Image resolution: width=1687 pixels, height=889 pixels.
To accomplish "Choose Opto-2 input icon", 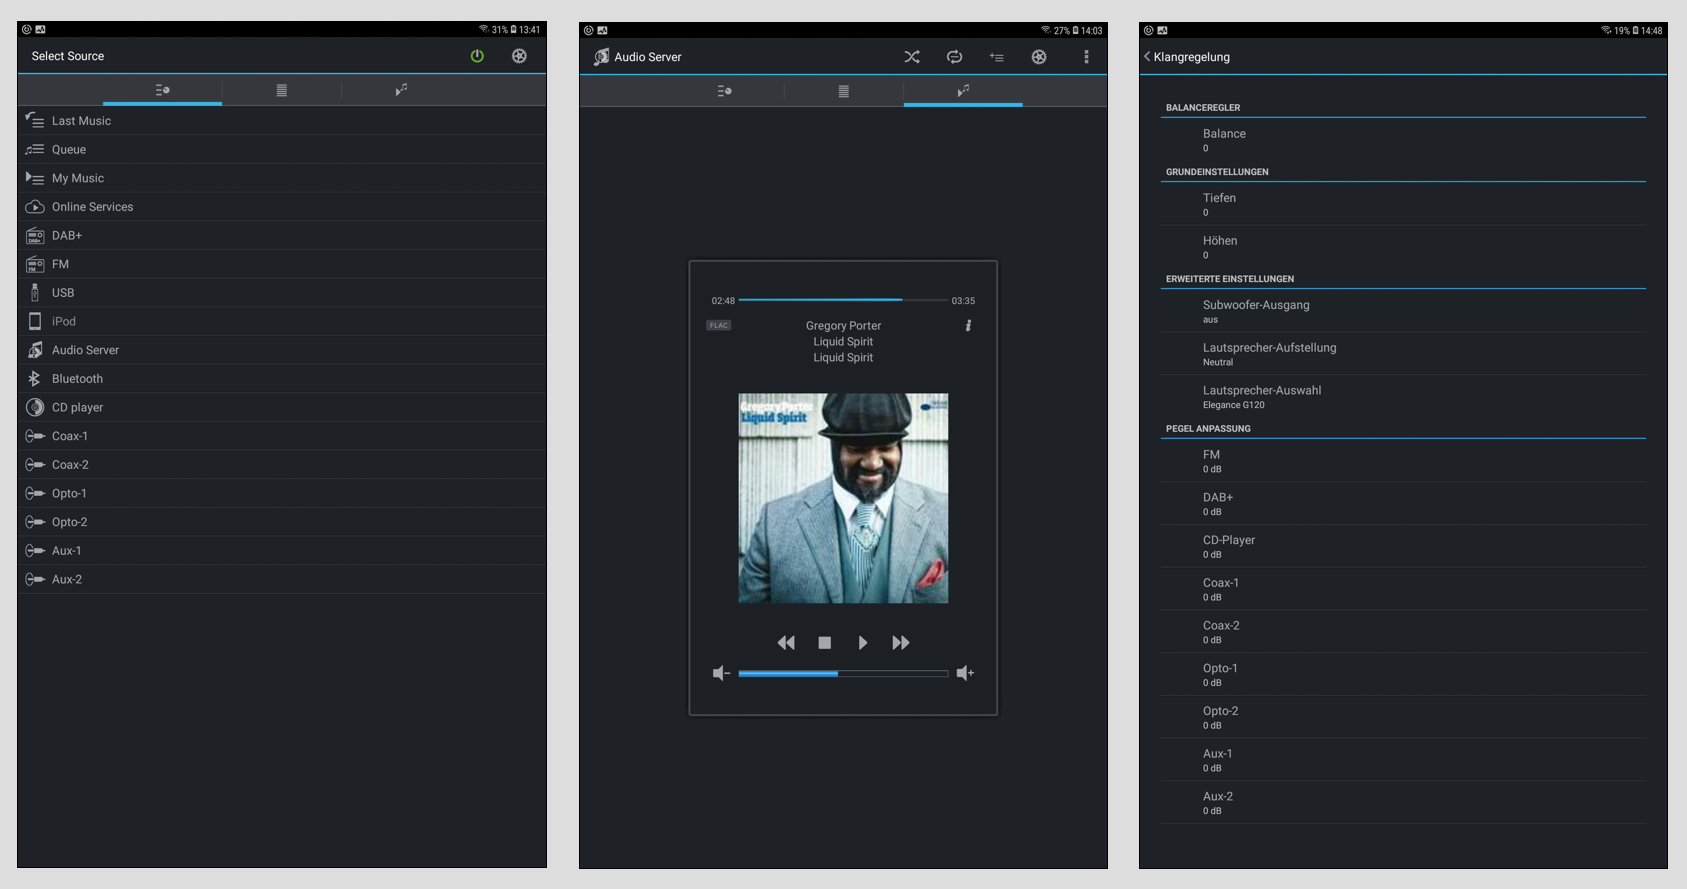I will 35,522.
